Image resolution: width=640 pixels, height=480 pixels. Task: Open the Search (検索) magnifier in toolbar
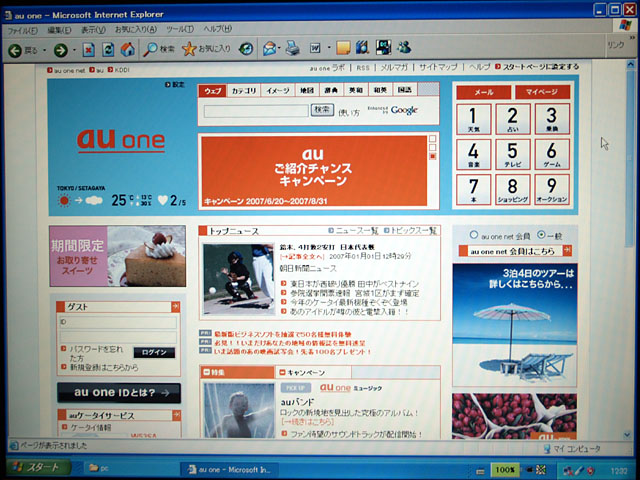coord(158,49)
